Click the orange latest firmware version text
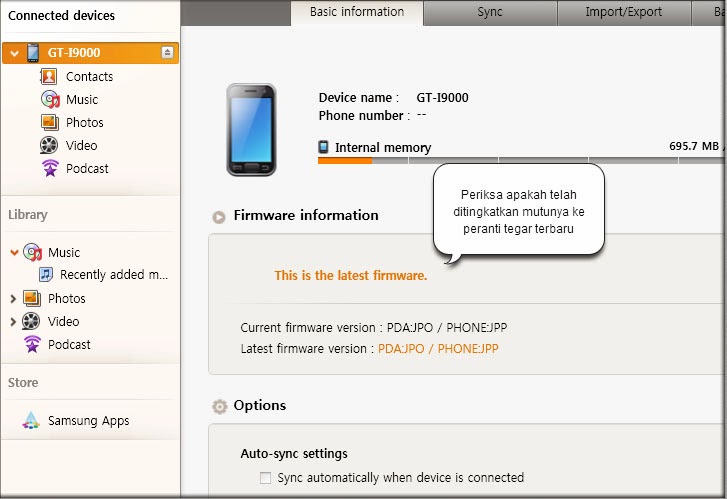The image size is (727, 499). point(438,349)
